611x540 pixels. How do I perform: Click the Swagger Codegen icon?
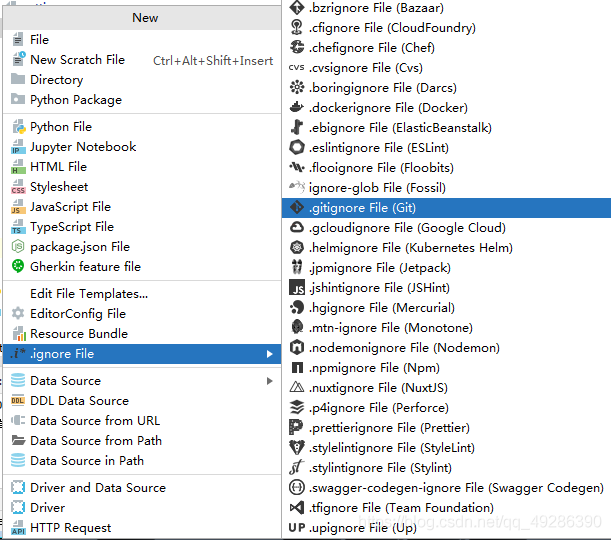point(297,487)
